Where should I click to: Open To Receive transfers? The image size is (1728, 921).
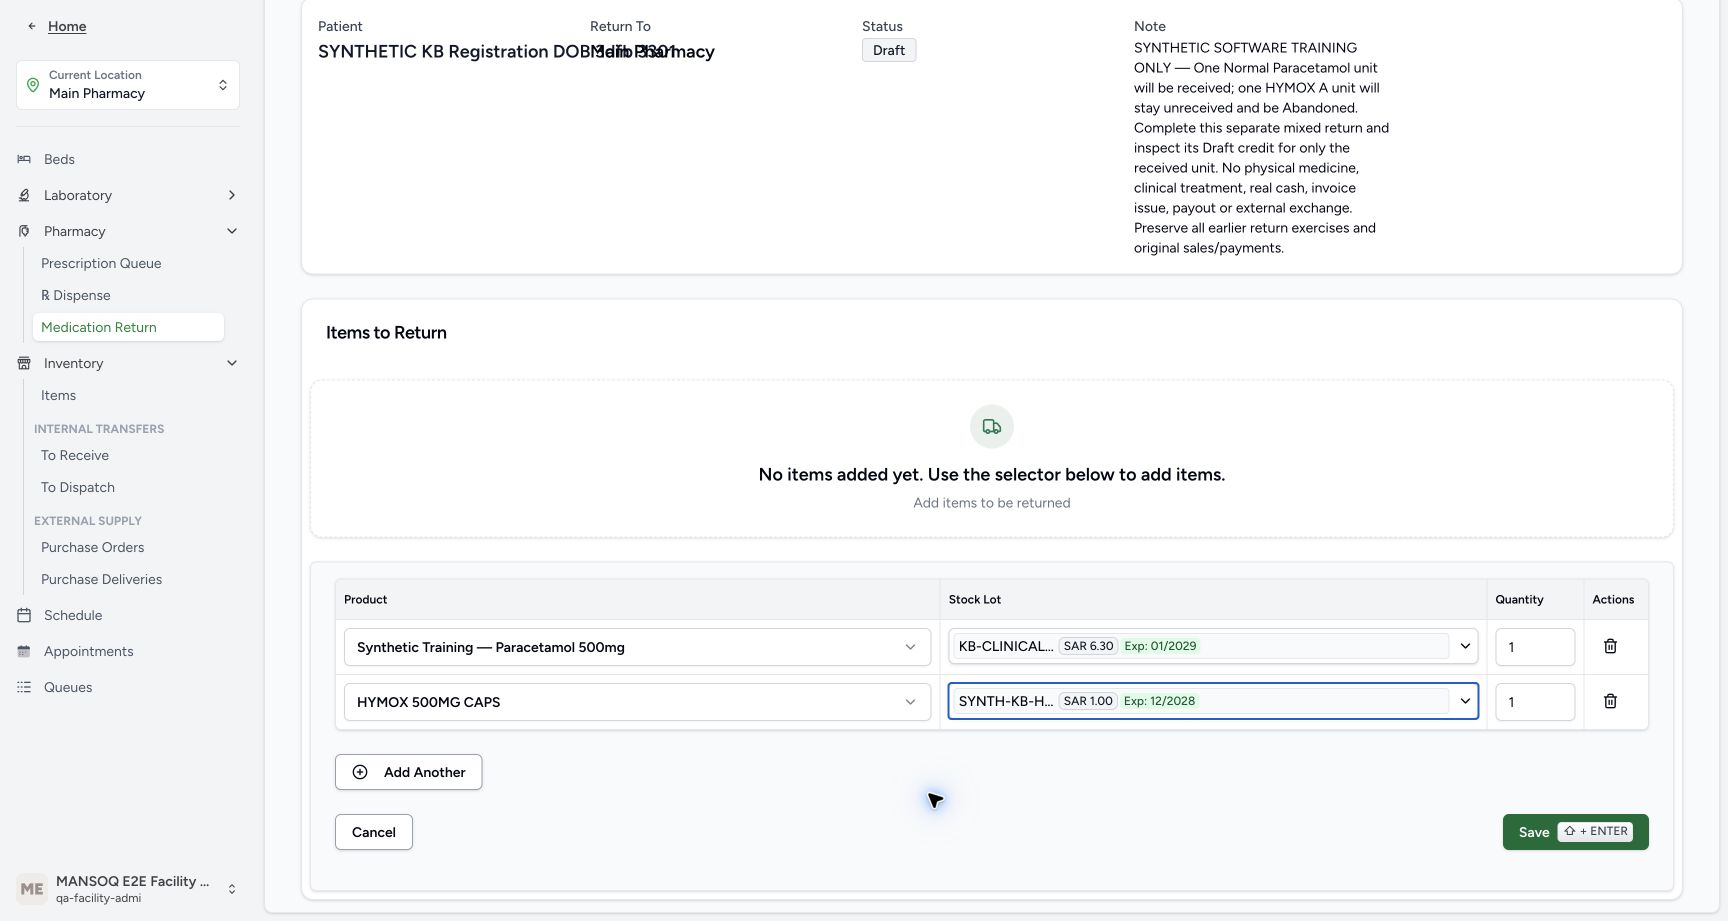coord(75,455)
